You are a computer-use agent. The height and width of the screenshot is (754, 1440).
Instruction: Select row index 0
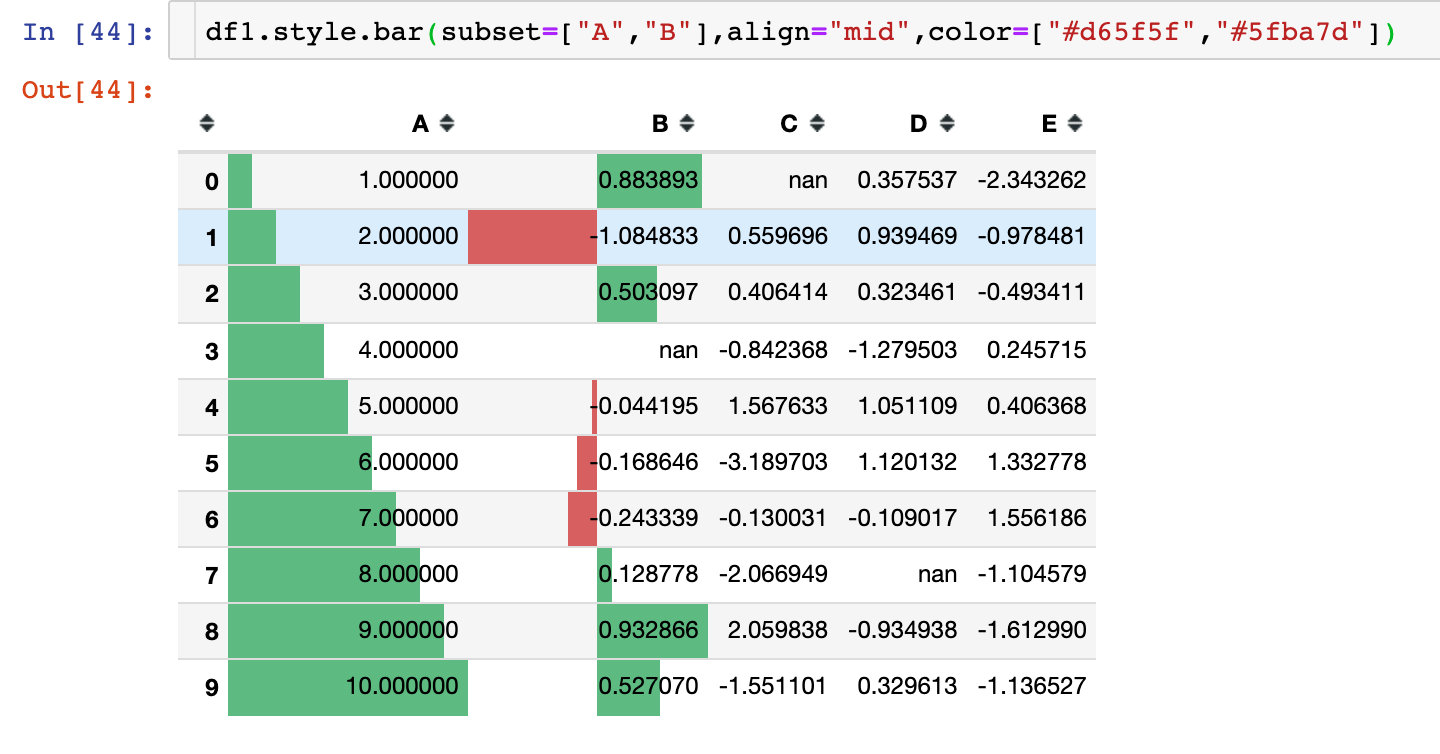pyautogui.click(x=211, y=182)
